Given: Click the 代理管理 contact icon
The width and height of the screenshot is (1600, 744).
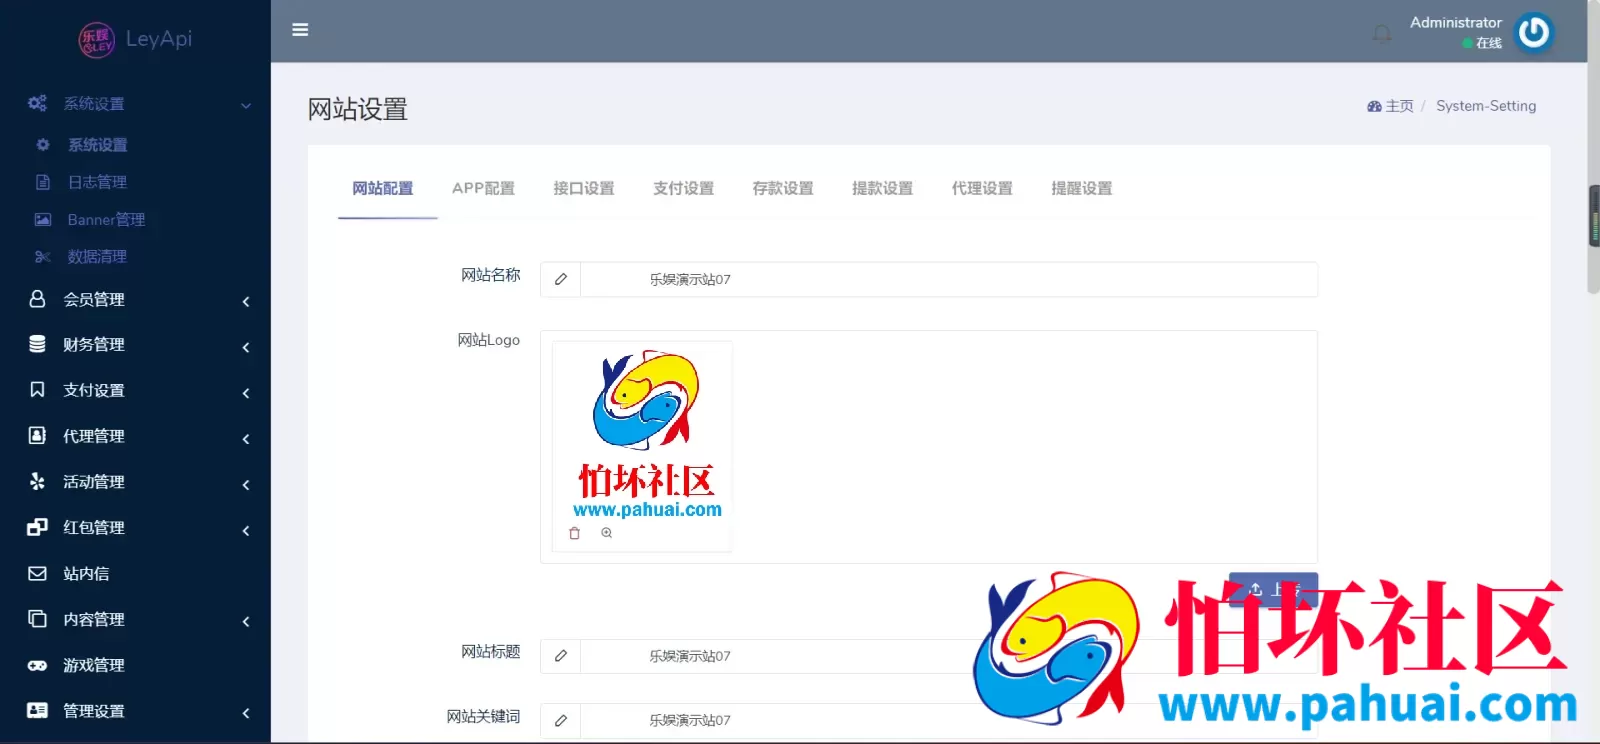Looking at the screenshot, I should click(37, 435).
